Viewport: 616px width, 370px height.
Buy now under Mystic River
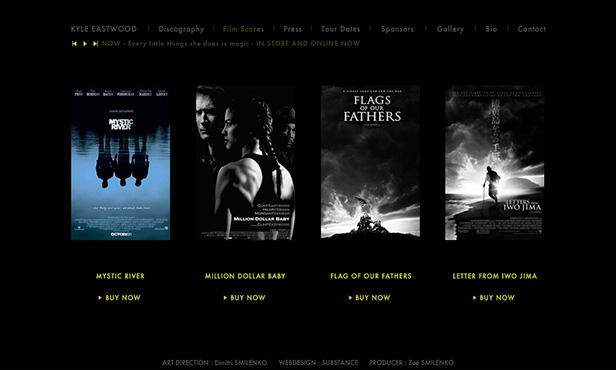[x=119, y=298]
